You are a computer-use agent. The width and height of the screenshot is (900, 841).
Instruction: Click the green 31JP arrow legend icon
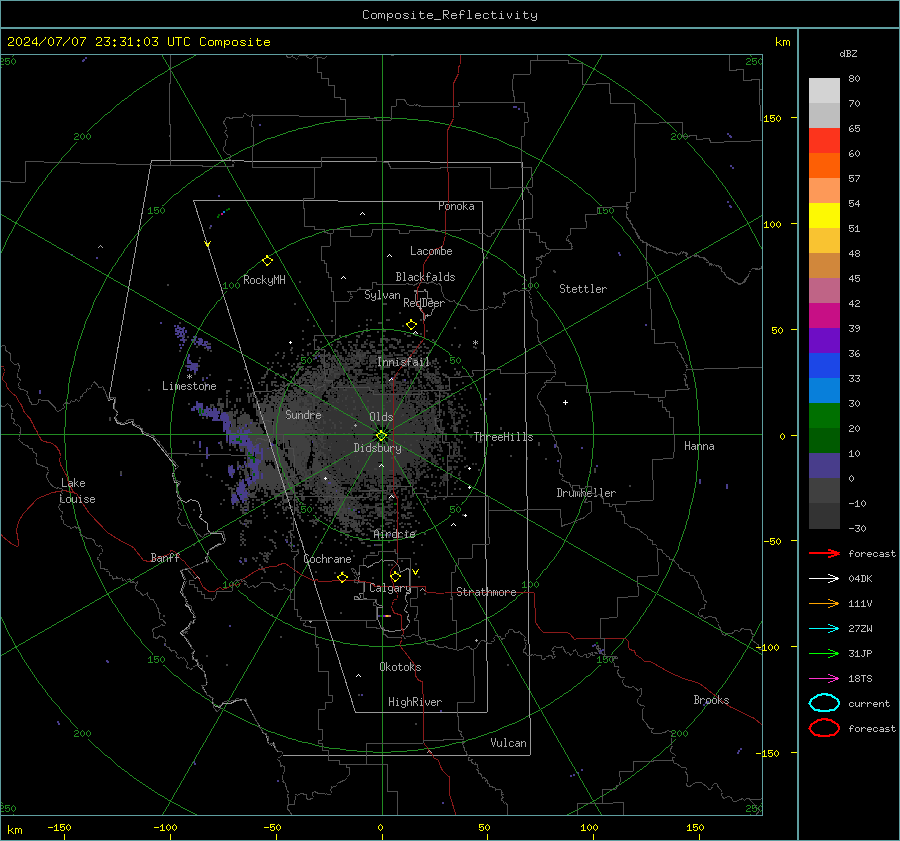point(824,653)
